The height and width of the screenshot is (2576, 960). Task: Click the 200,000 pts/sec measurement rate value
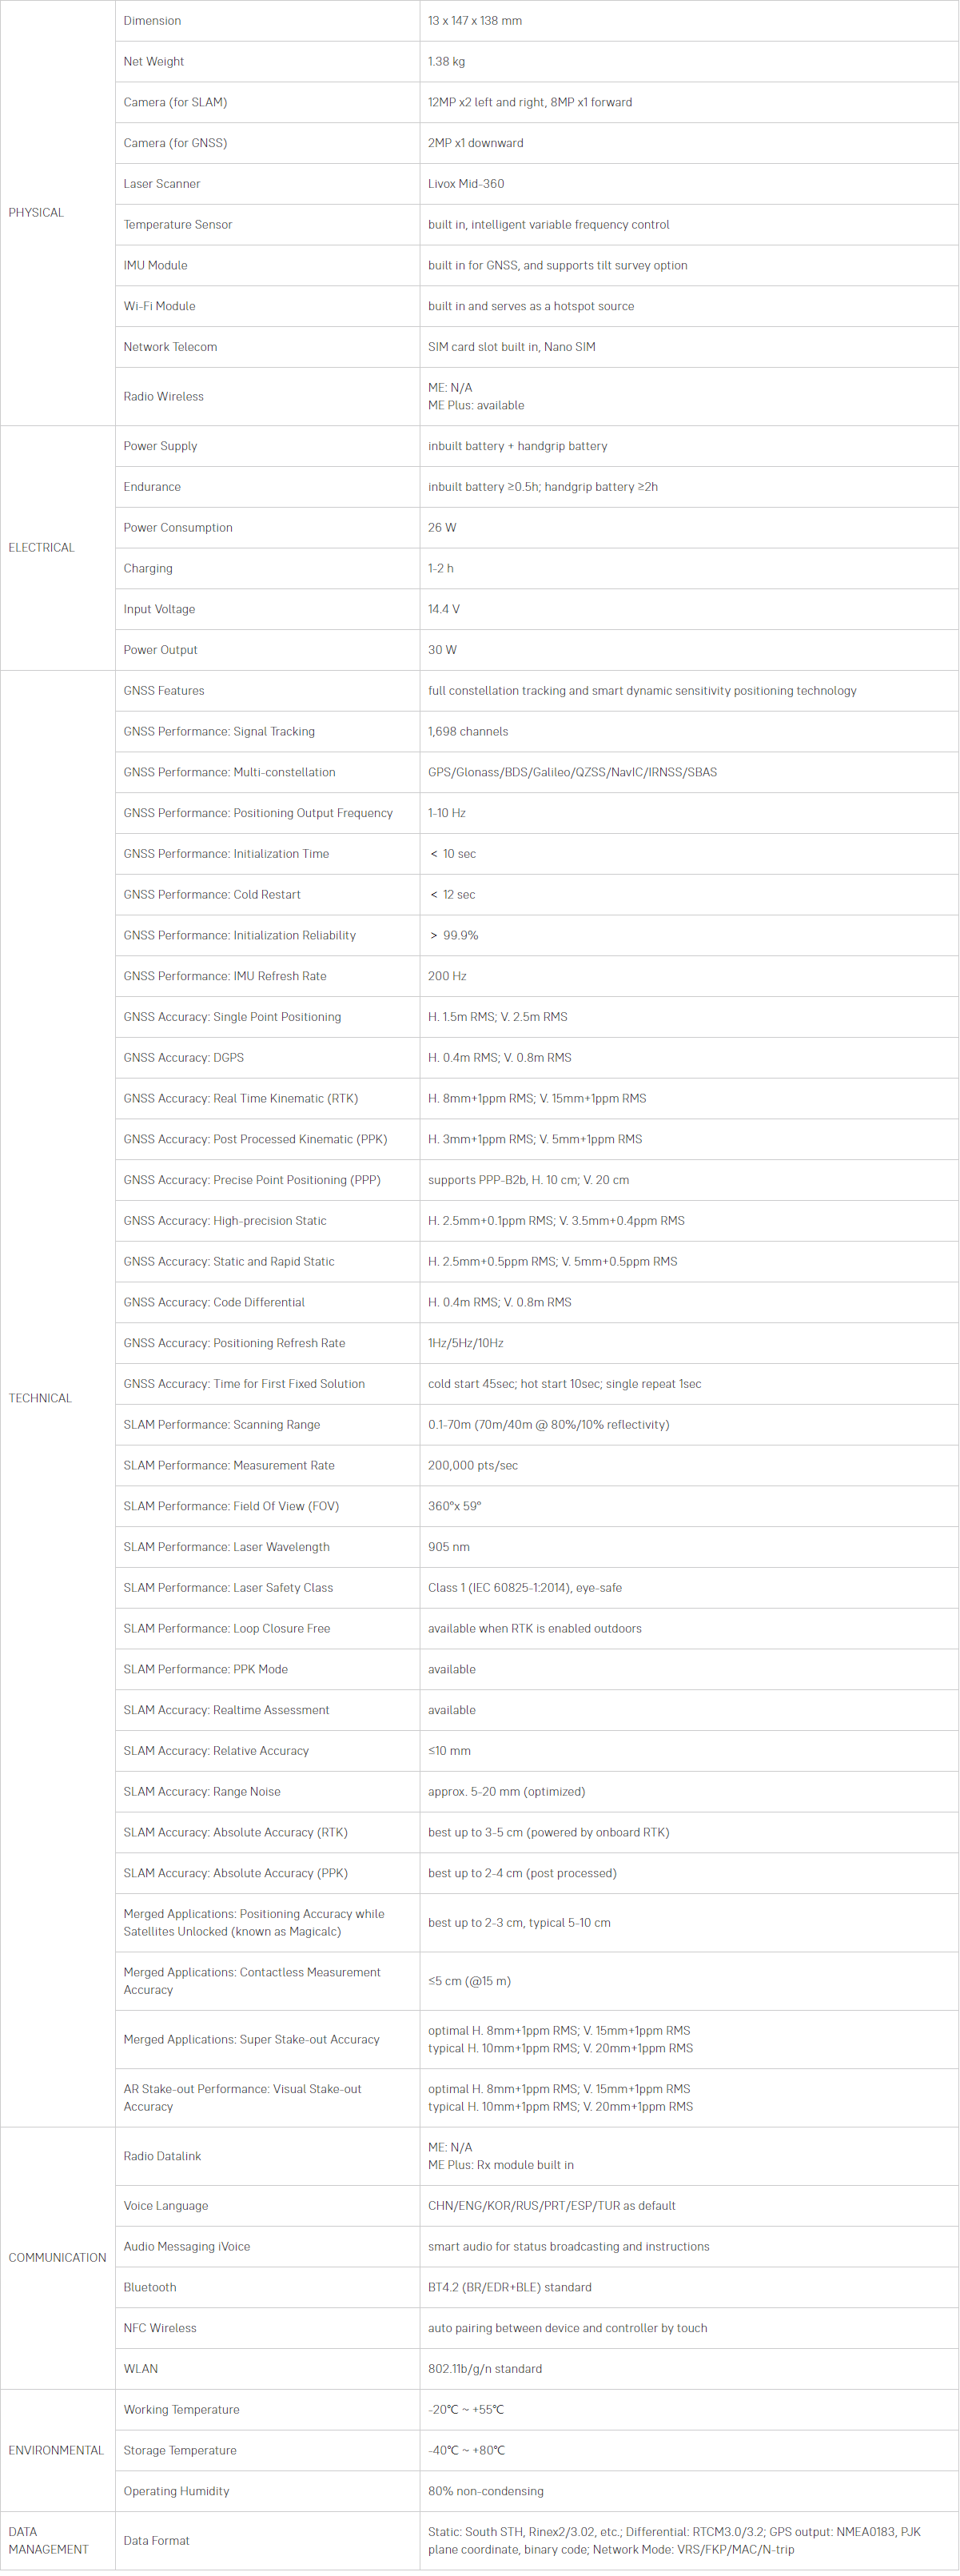pos(473,1466)
